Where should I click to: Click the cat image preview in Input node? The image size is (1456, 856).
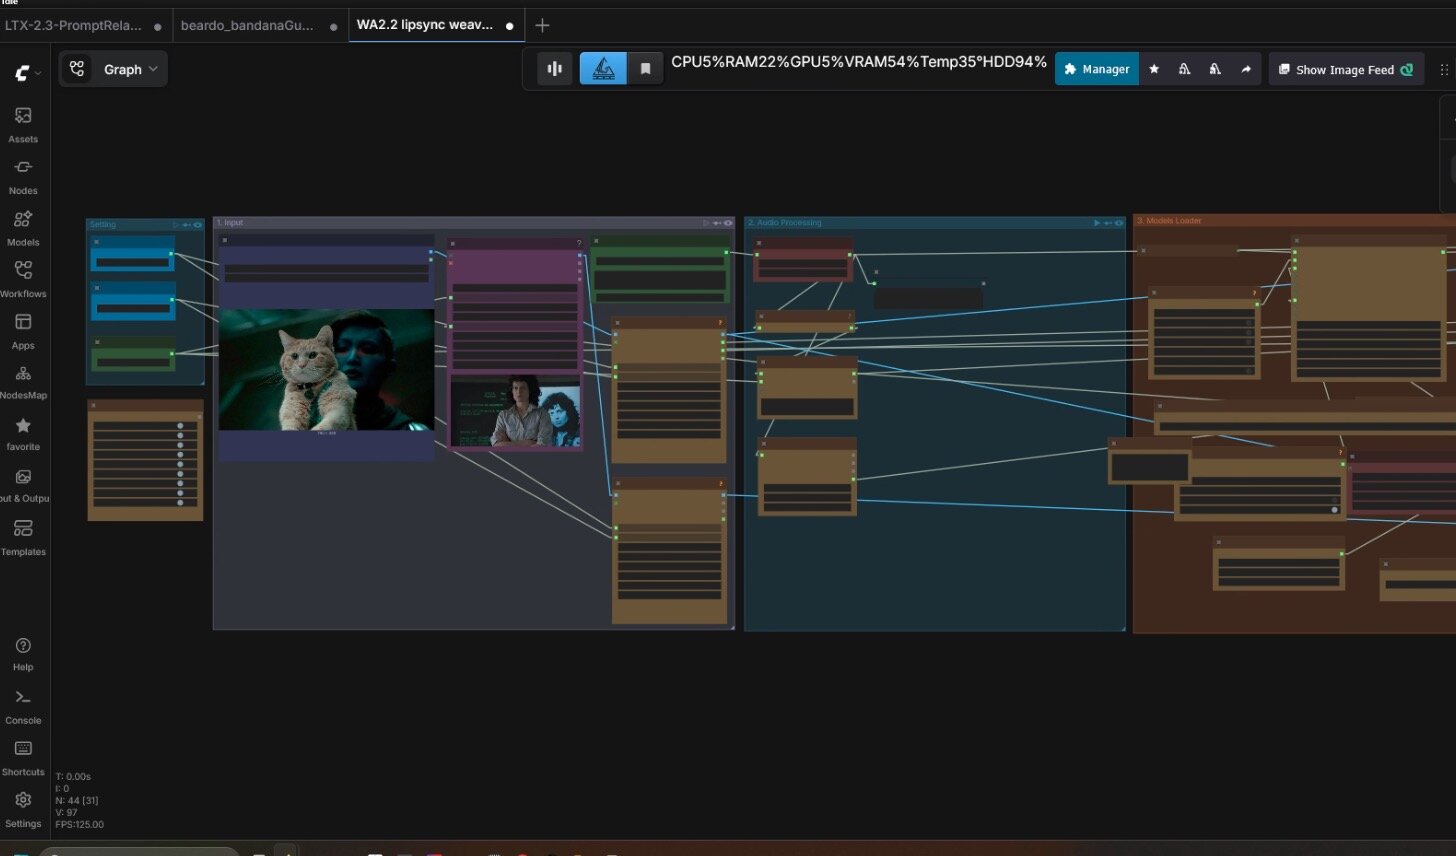point(326,370)
